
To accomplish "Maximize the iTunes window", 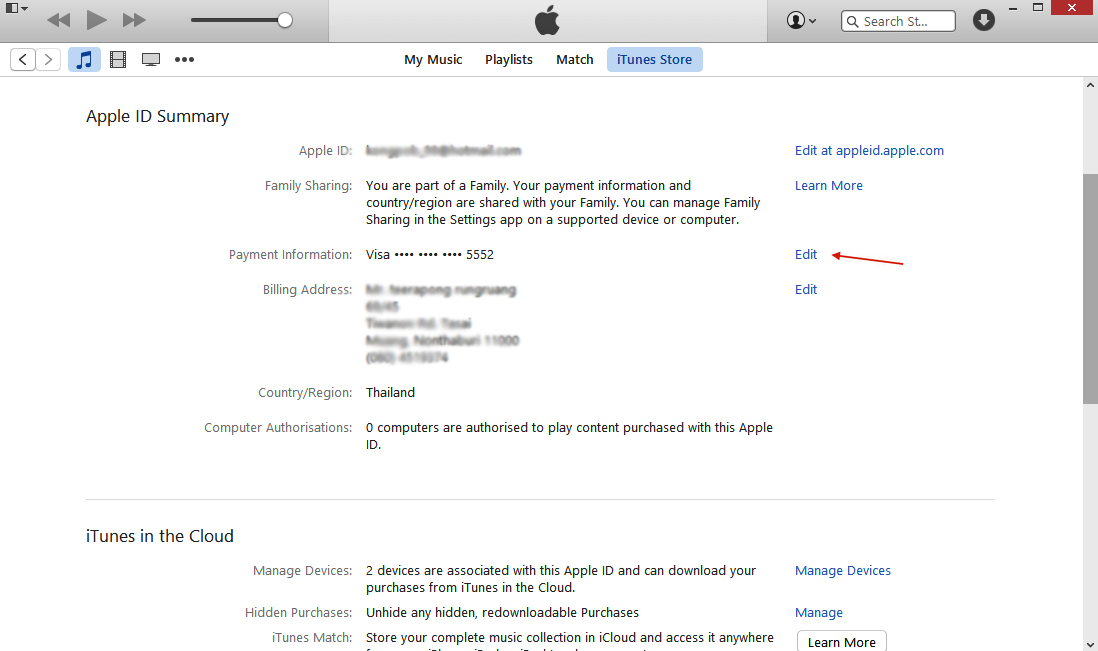I will point(1038,8).
